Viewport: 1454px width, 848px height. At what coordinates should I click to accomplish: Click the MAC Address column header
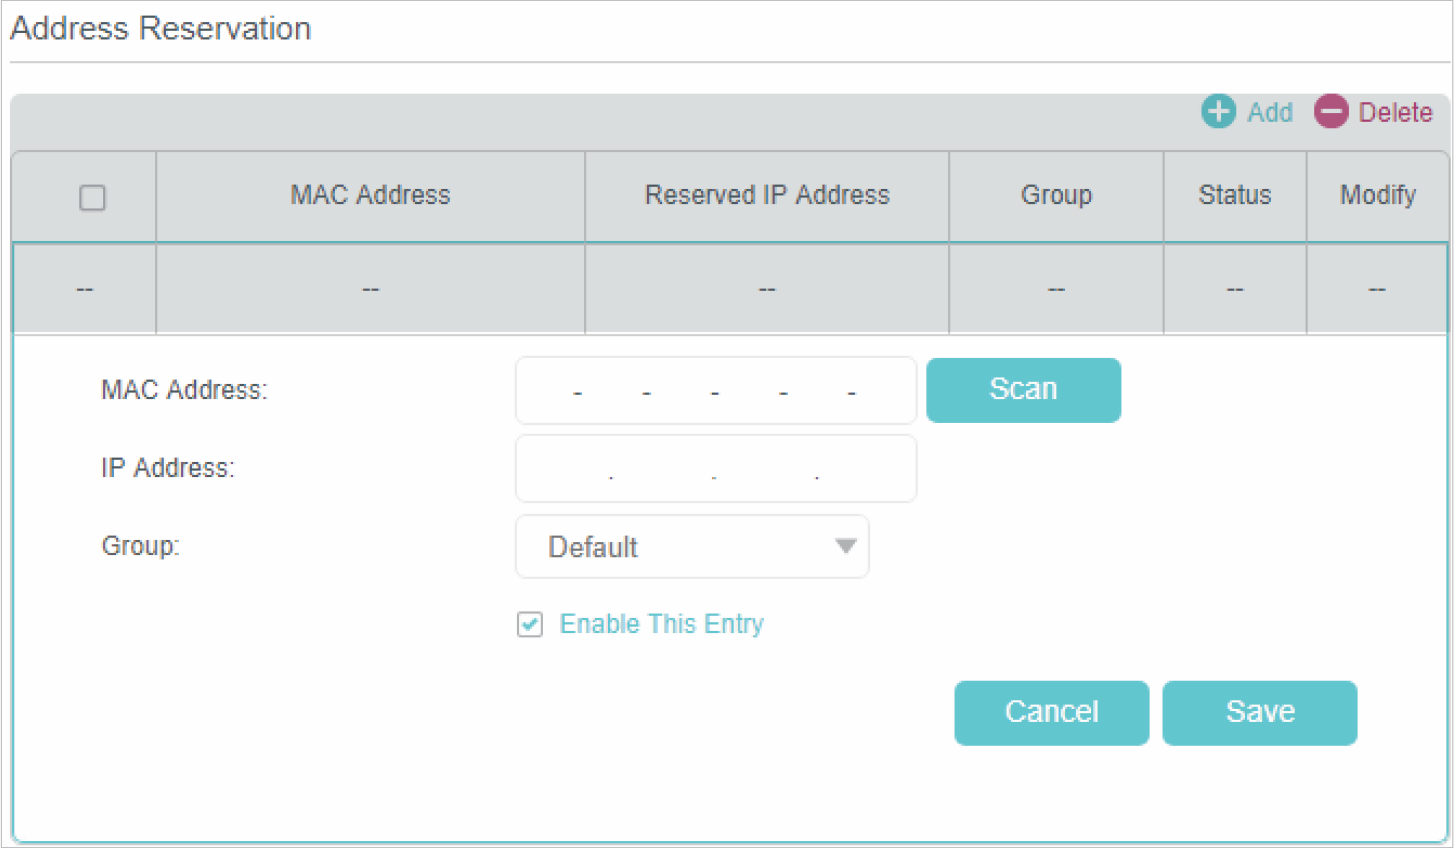click(x=370, y=195)
